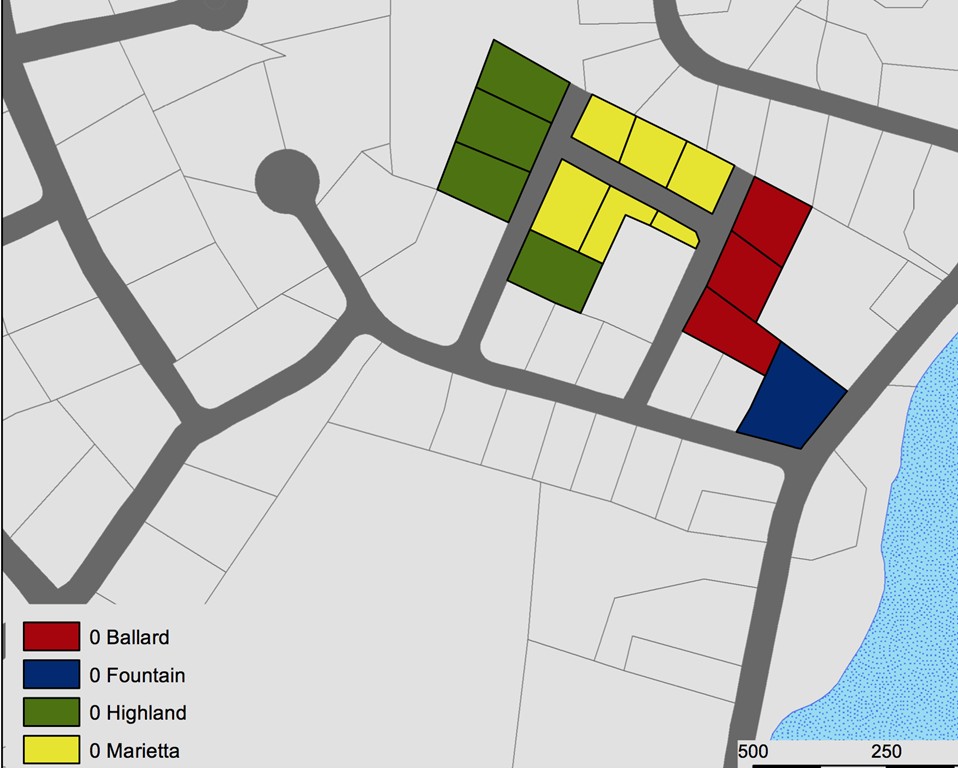Select the topmost green Highland parcel
Image resolution: width=958 pixels, height=768 pixels.
522,81
